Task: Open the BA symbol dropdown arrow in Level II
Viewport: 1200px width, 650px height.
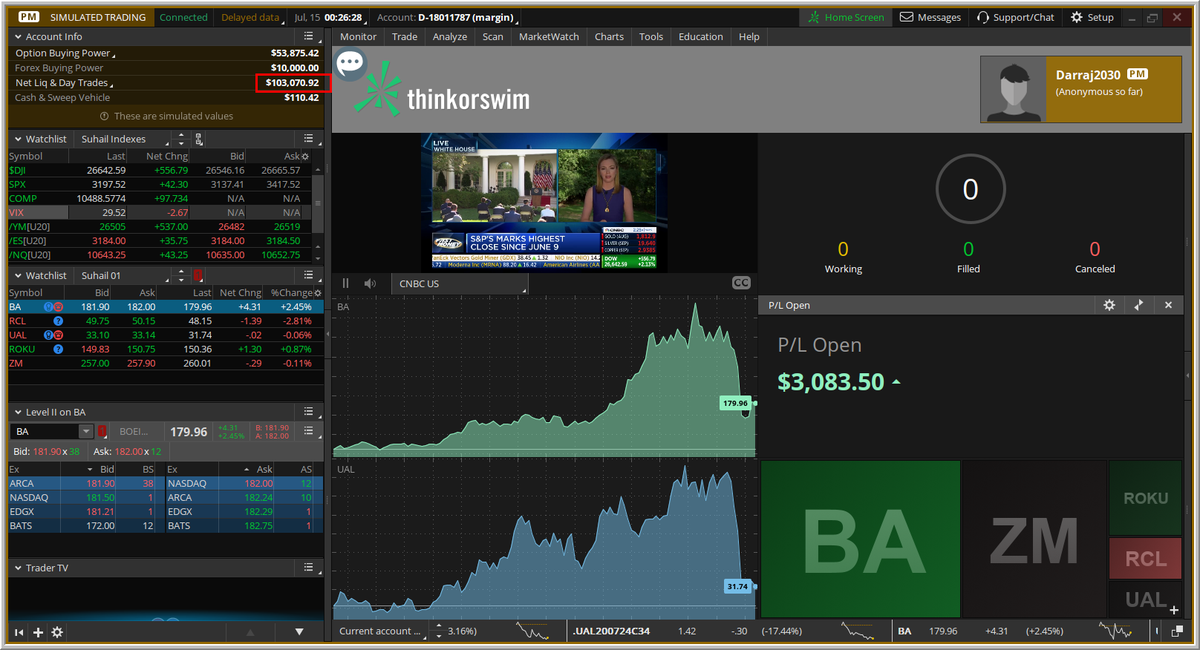Action: click(86, 432)
